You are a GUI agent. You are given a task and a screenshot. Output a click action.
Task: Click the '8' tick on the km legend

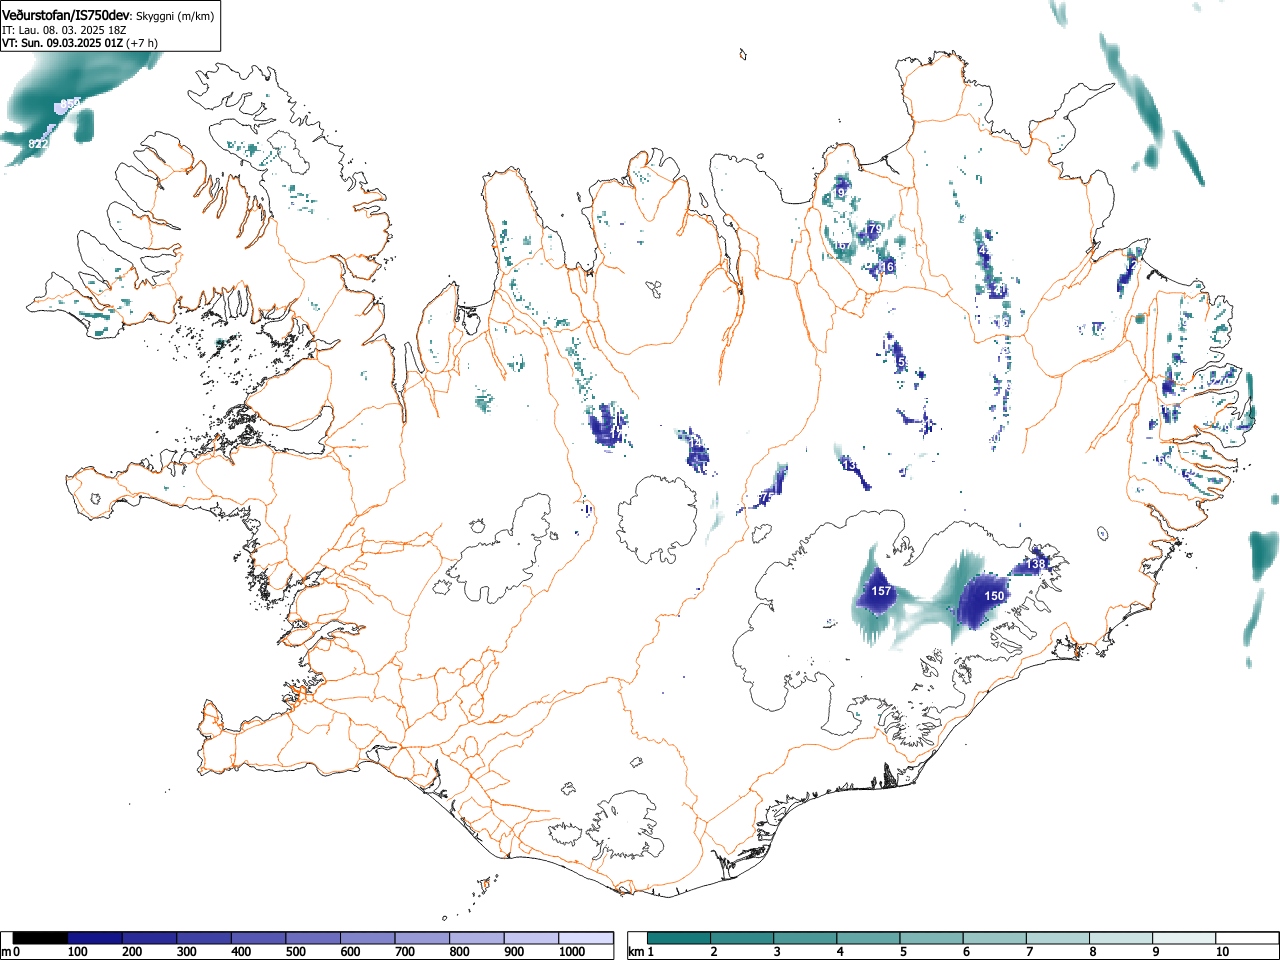click(1093, 952)
